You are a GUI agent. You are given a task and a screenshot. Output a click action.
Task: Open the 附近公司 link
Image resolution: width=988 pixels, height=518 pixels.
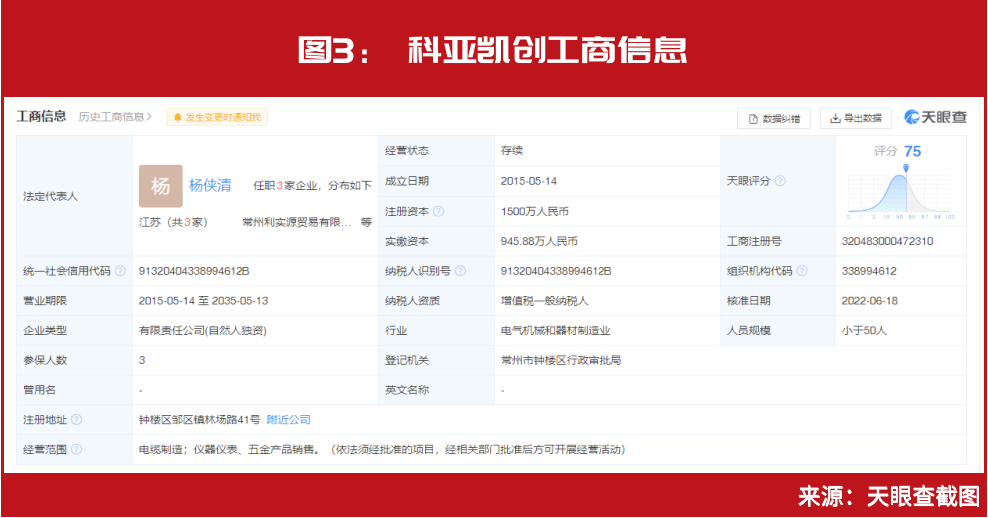tap(289, 420)
